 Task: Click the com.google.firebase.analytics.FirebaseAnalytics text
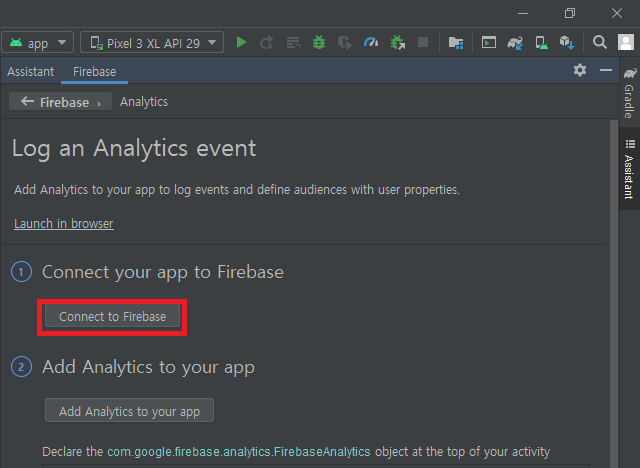coord(239,452)
